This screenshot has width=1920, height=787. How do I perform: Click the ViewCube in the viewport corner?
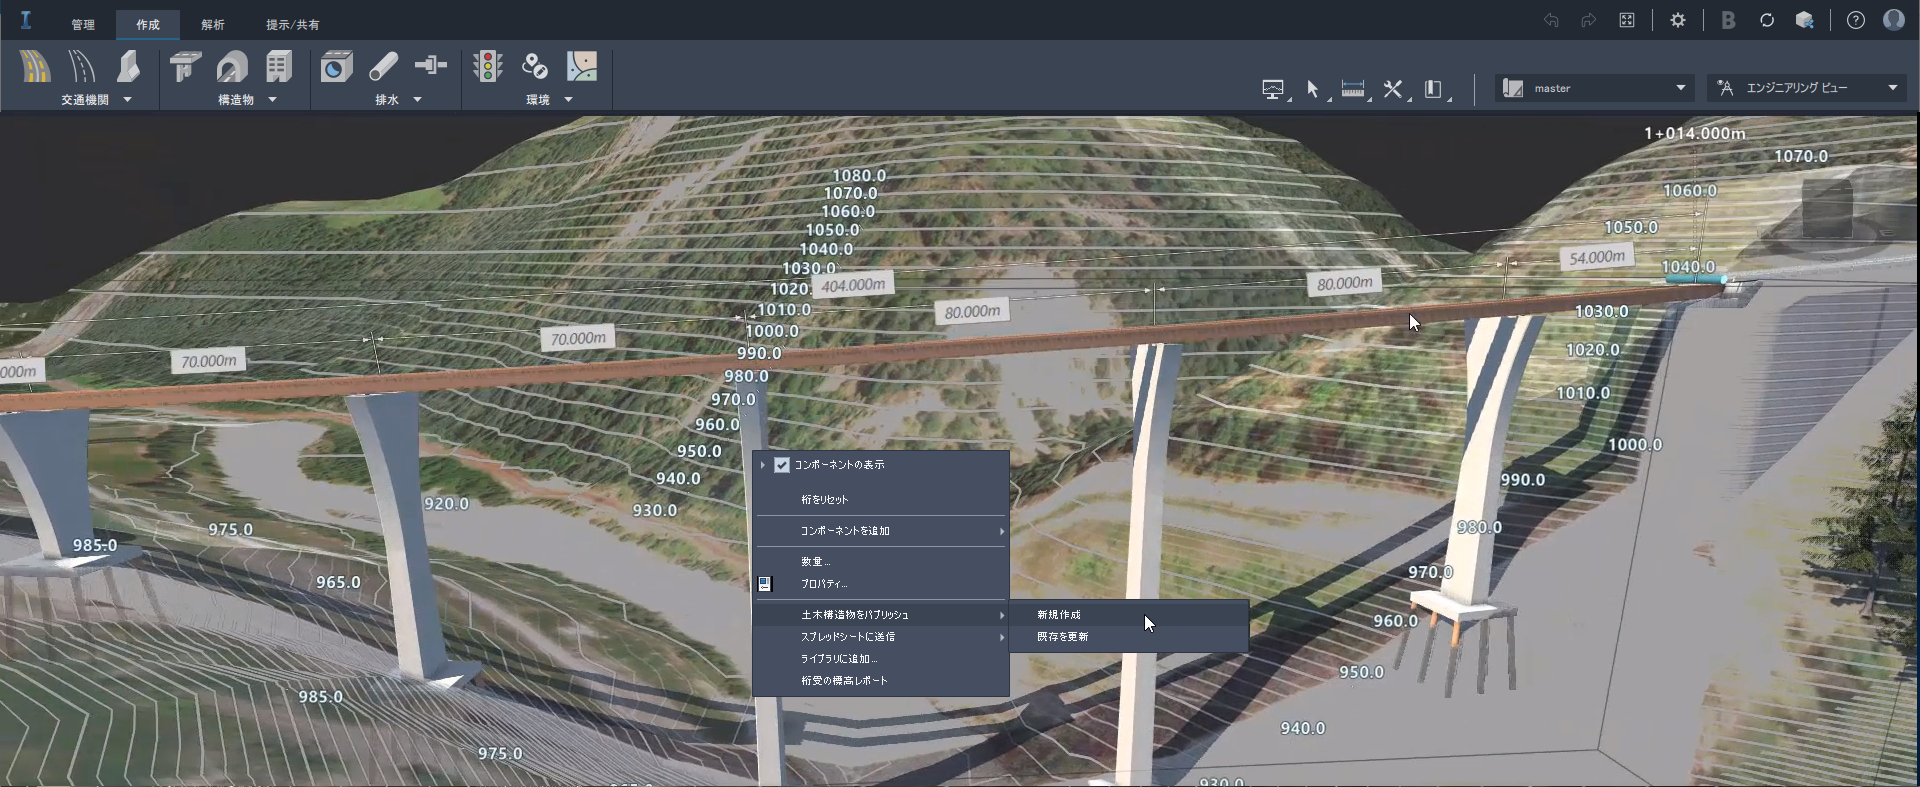pyautogui.click(x=1828, y=208)
